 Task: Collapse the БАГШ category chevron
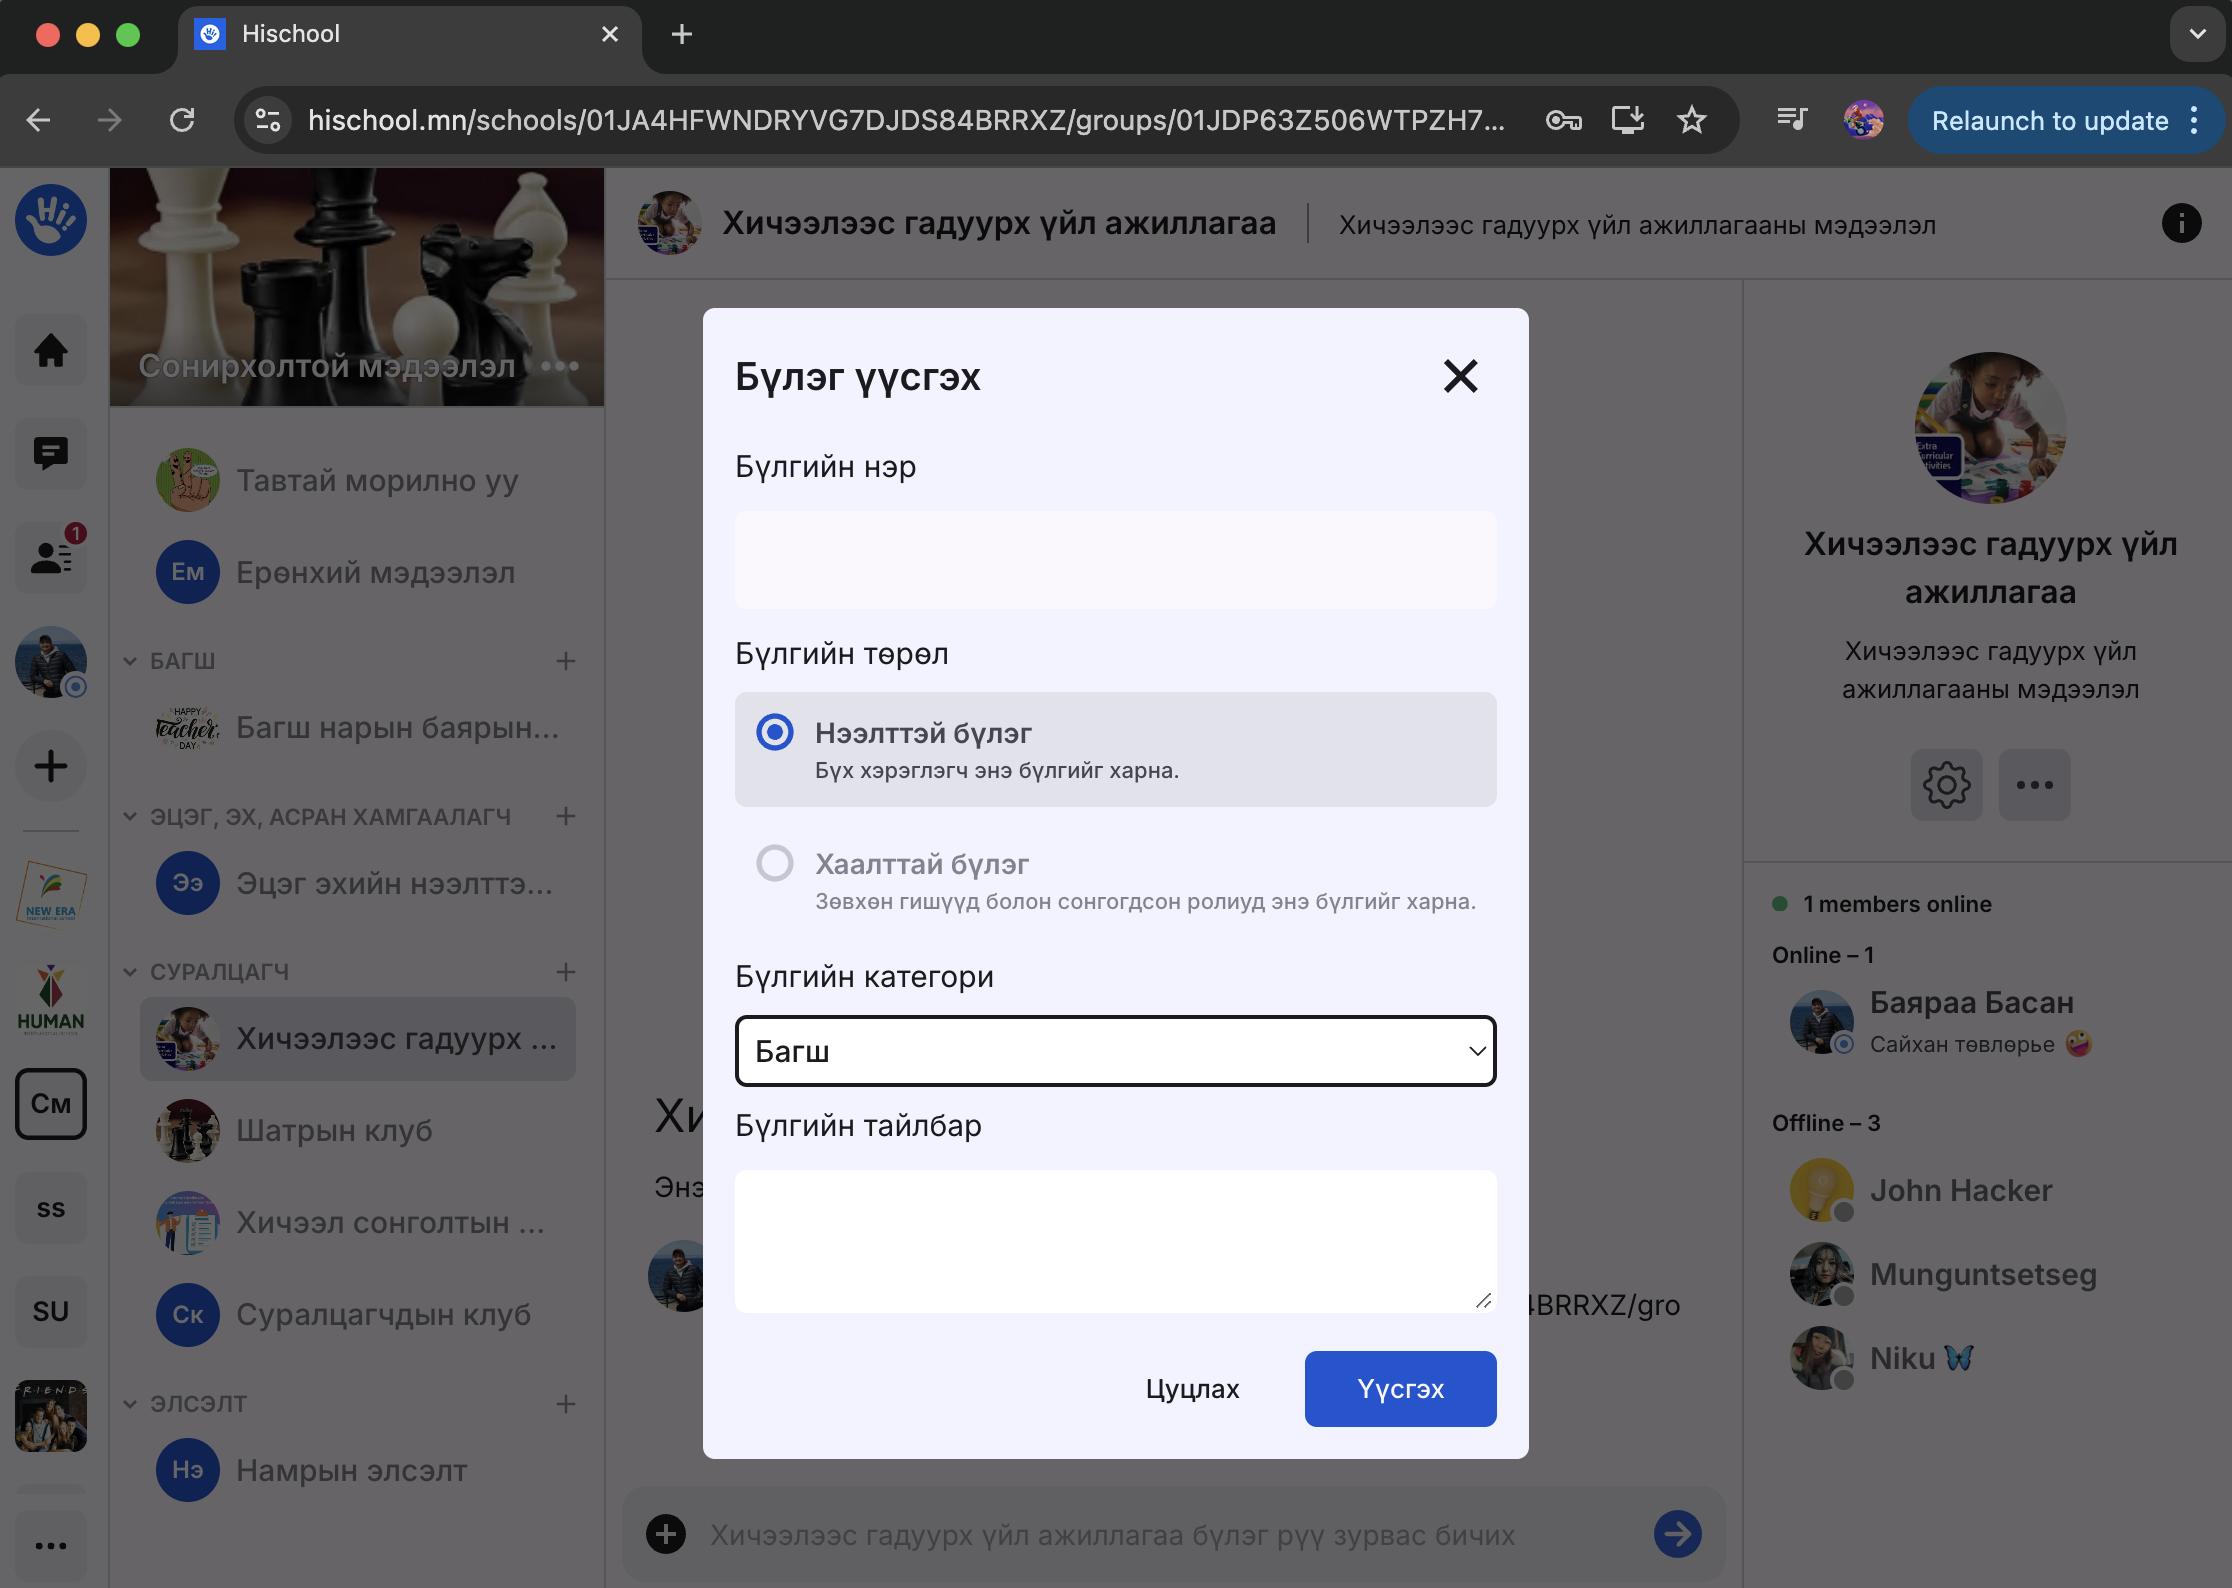coord(130,661)
